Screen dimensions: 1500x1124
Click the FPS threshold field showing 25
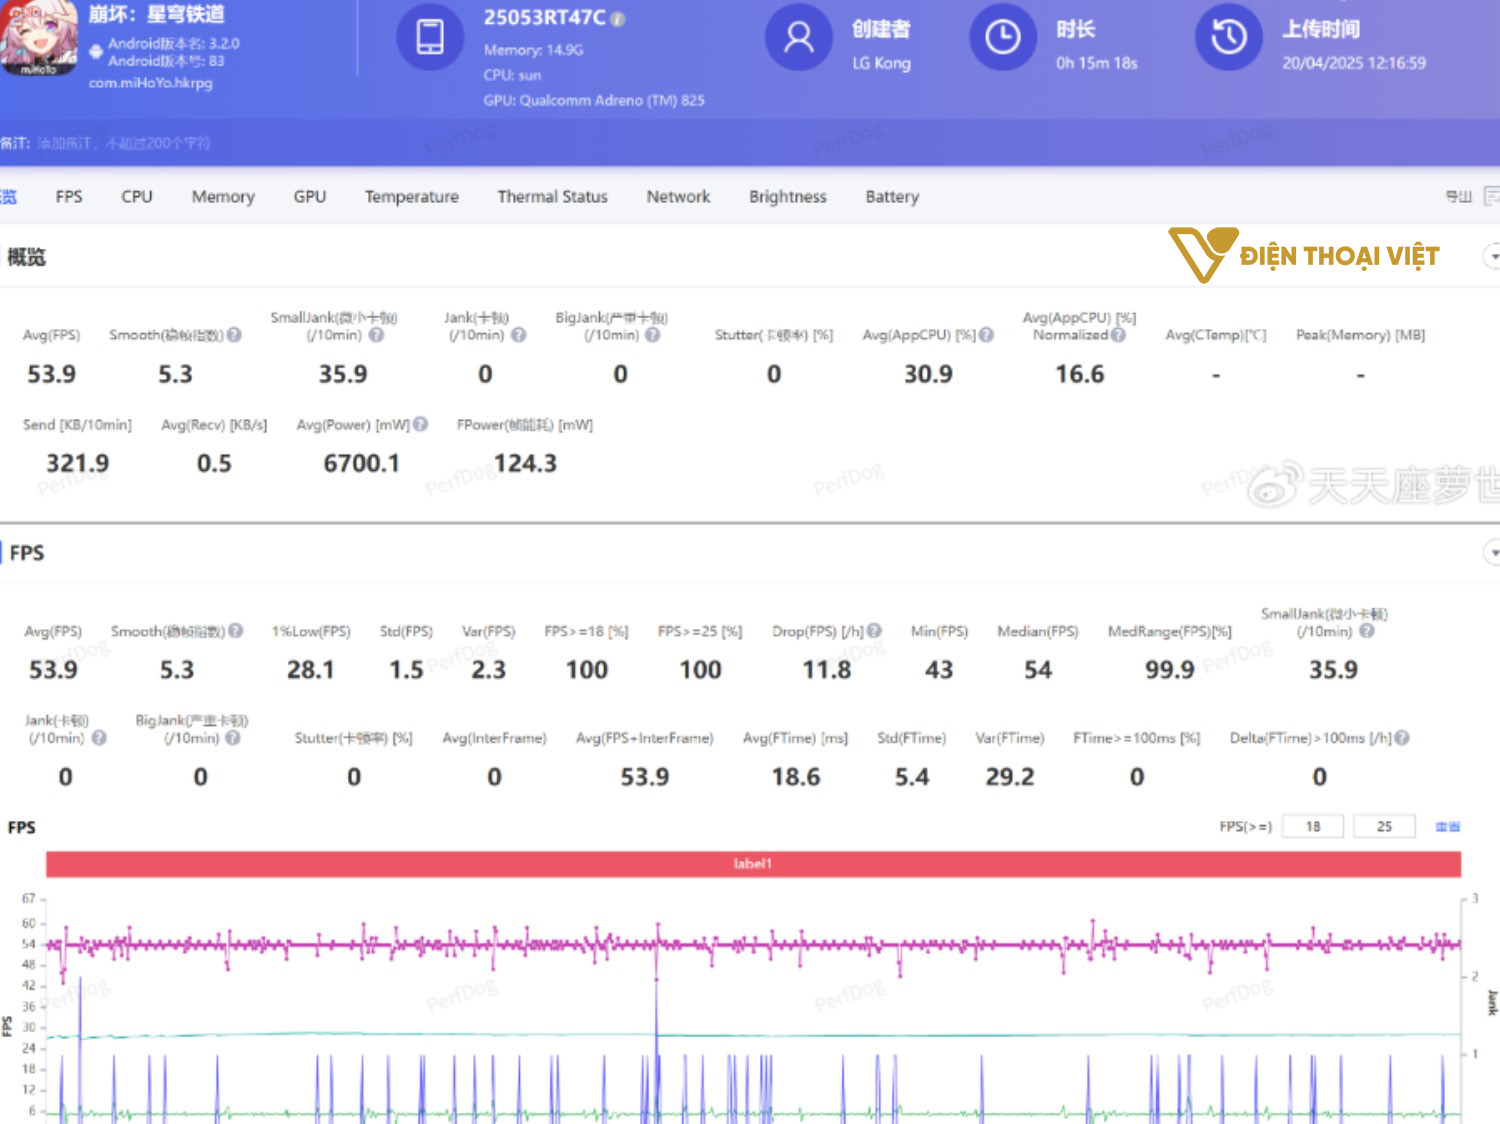(x=1384, y=826)
